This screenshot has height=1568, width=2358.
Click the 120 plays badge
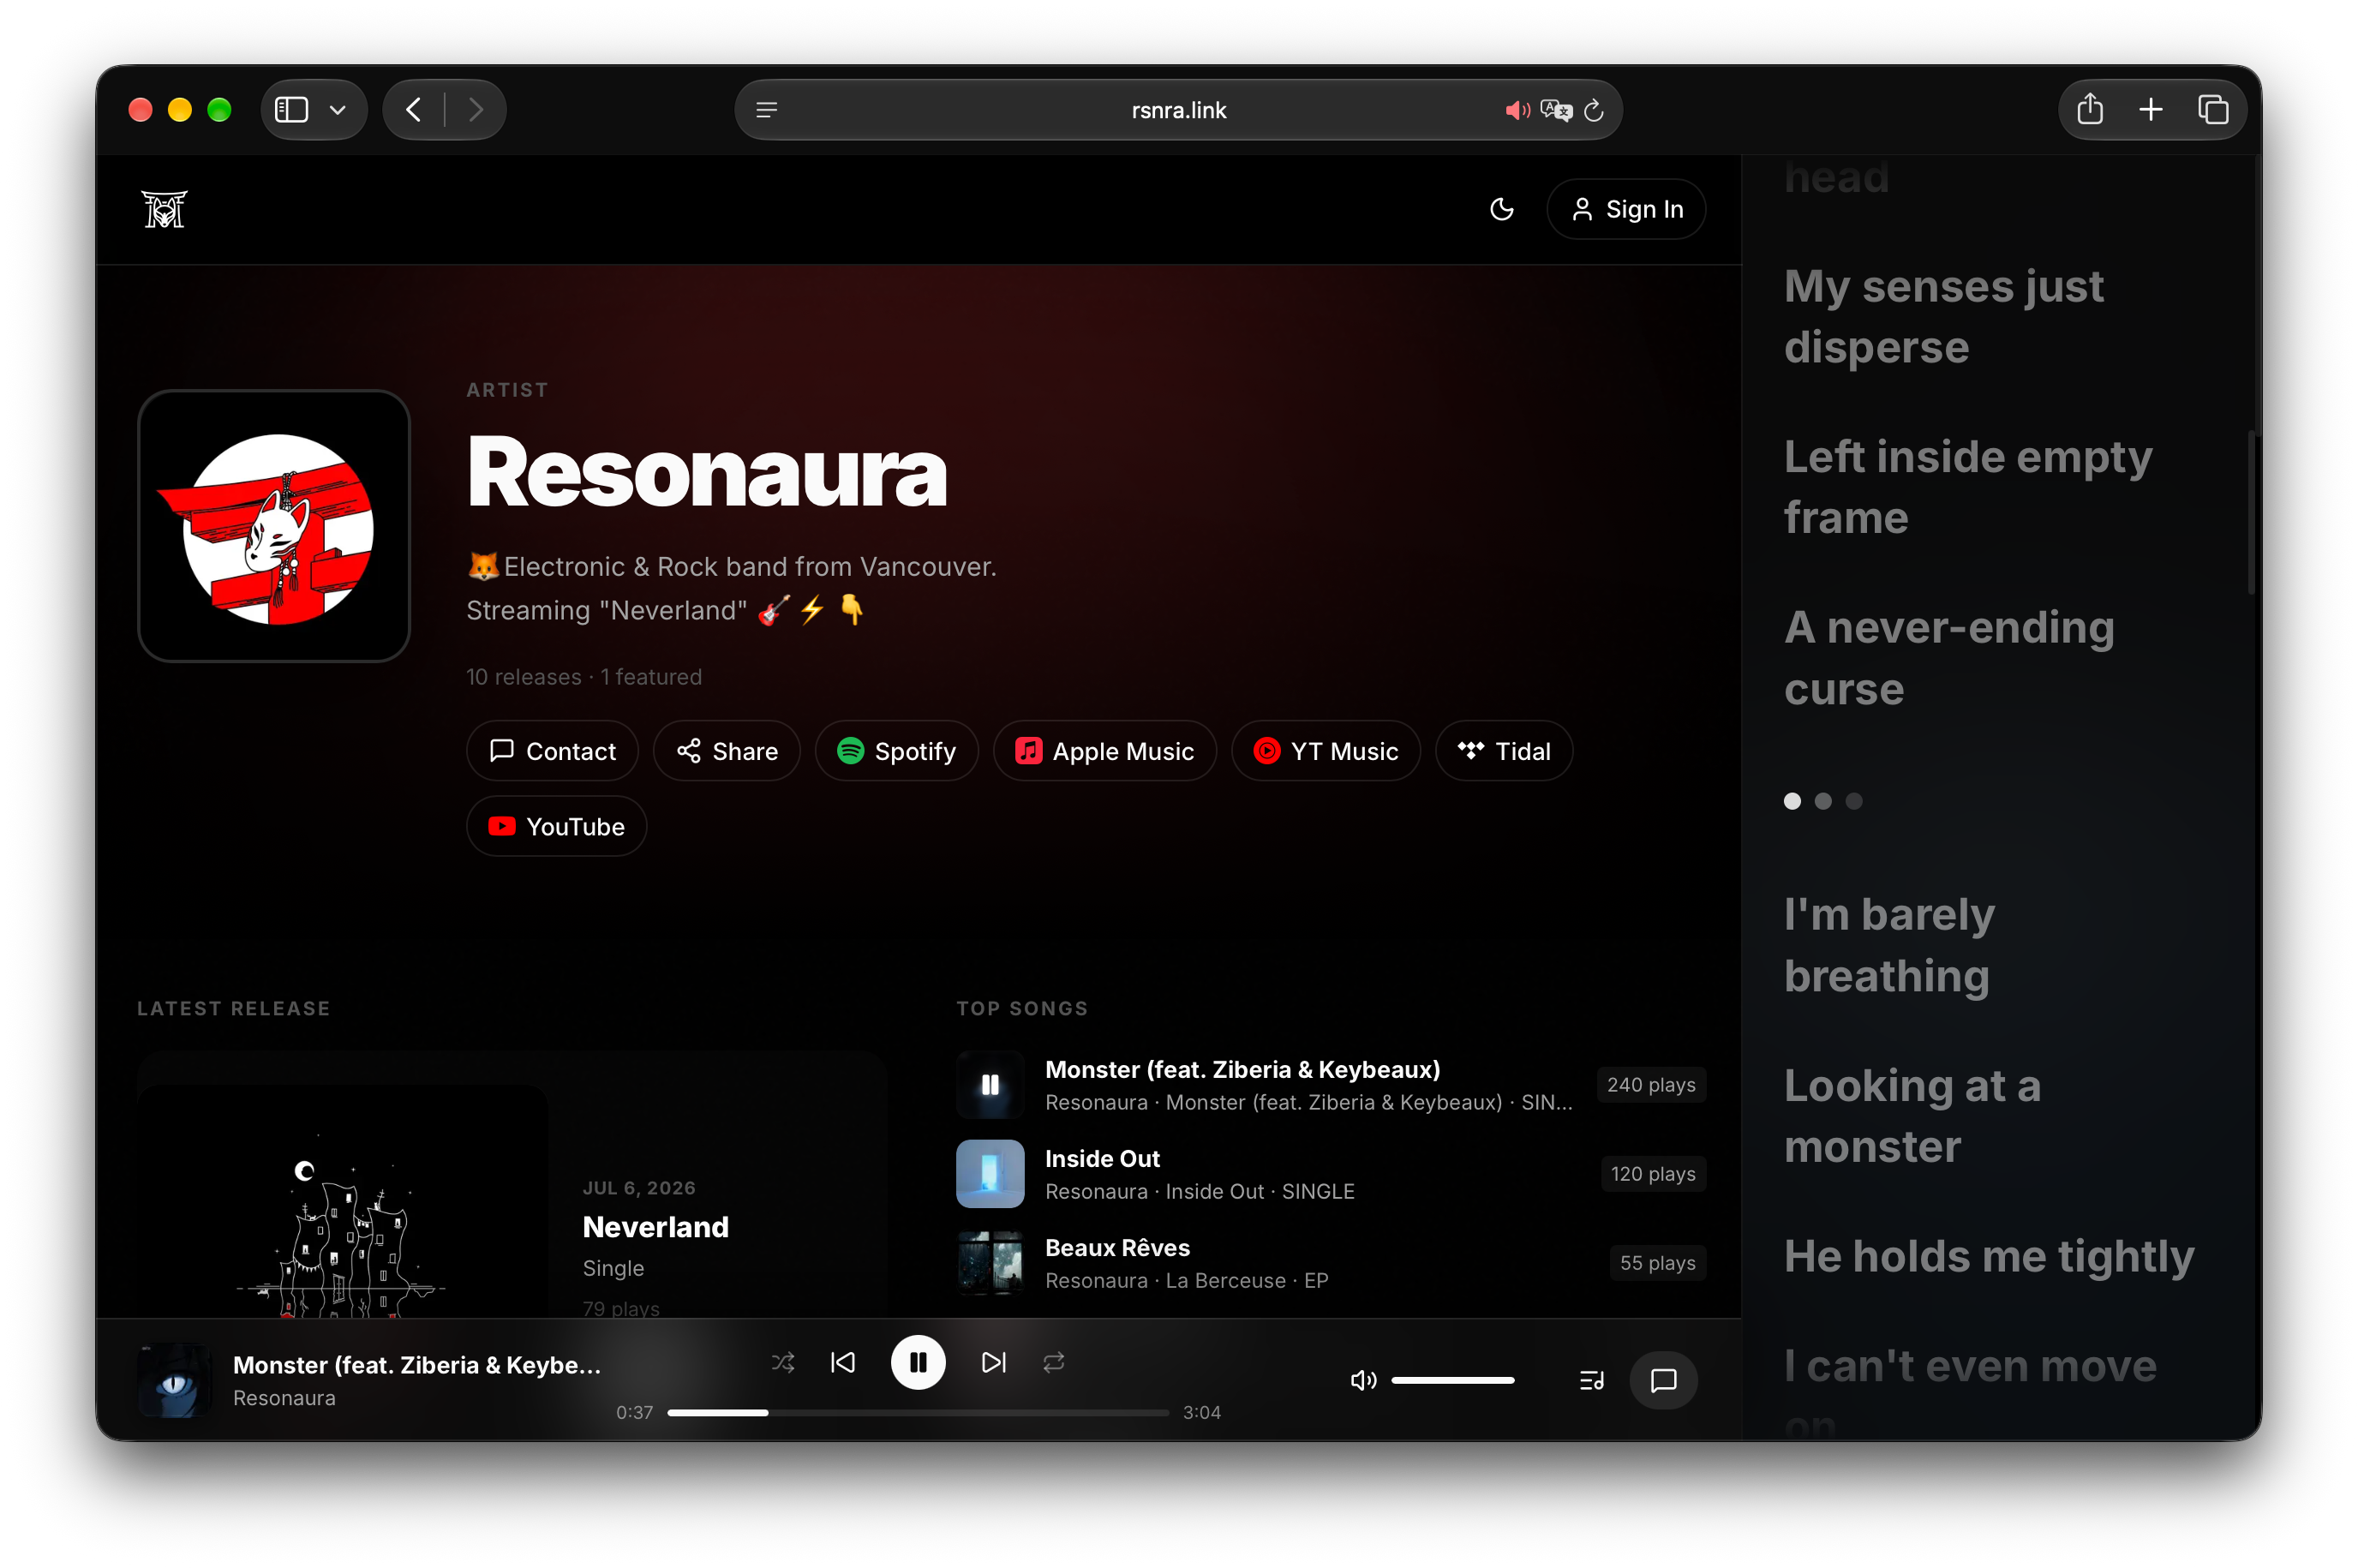click(1653, 1174)
